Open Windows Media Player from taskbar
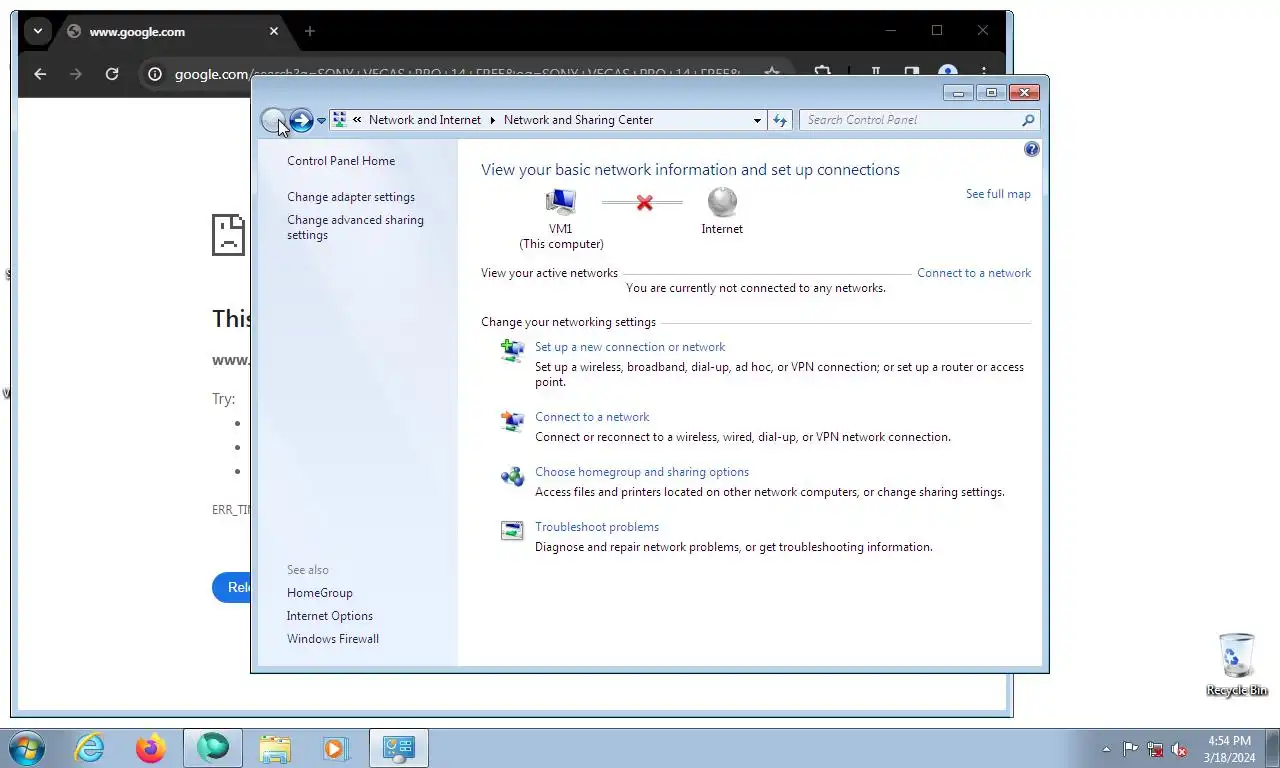This screenshot has height=768, width=1280. coord(335,748)
